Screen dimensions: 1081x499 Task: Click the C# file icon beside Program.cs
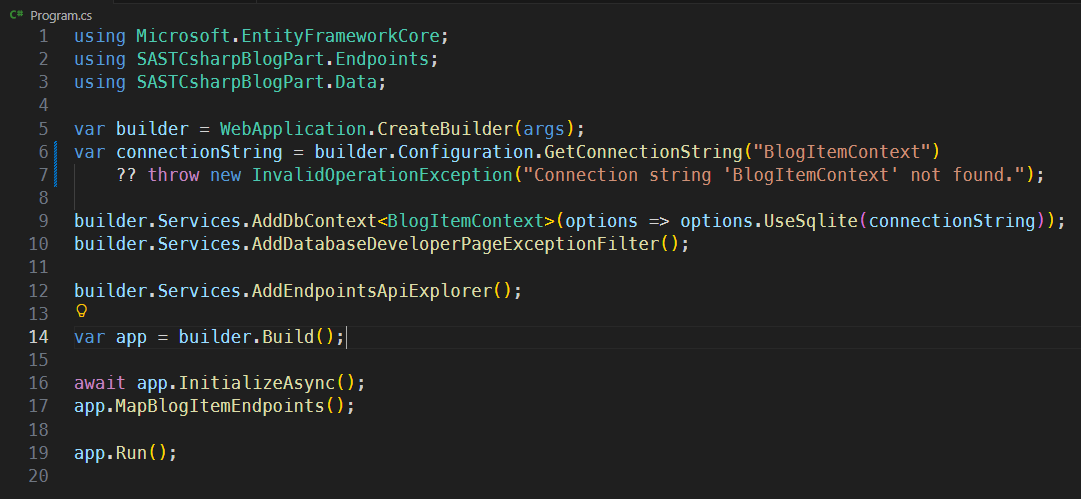[x=17, y=15]
